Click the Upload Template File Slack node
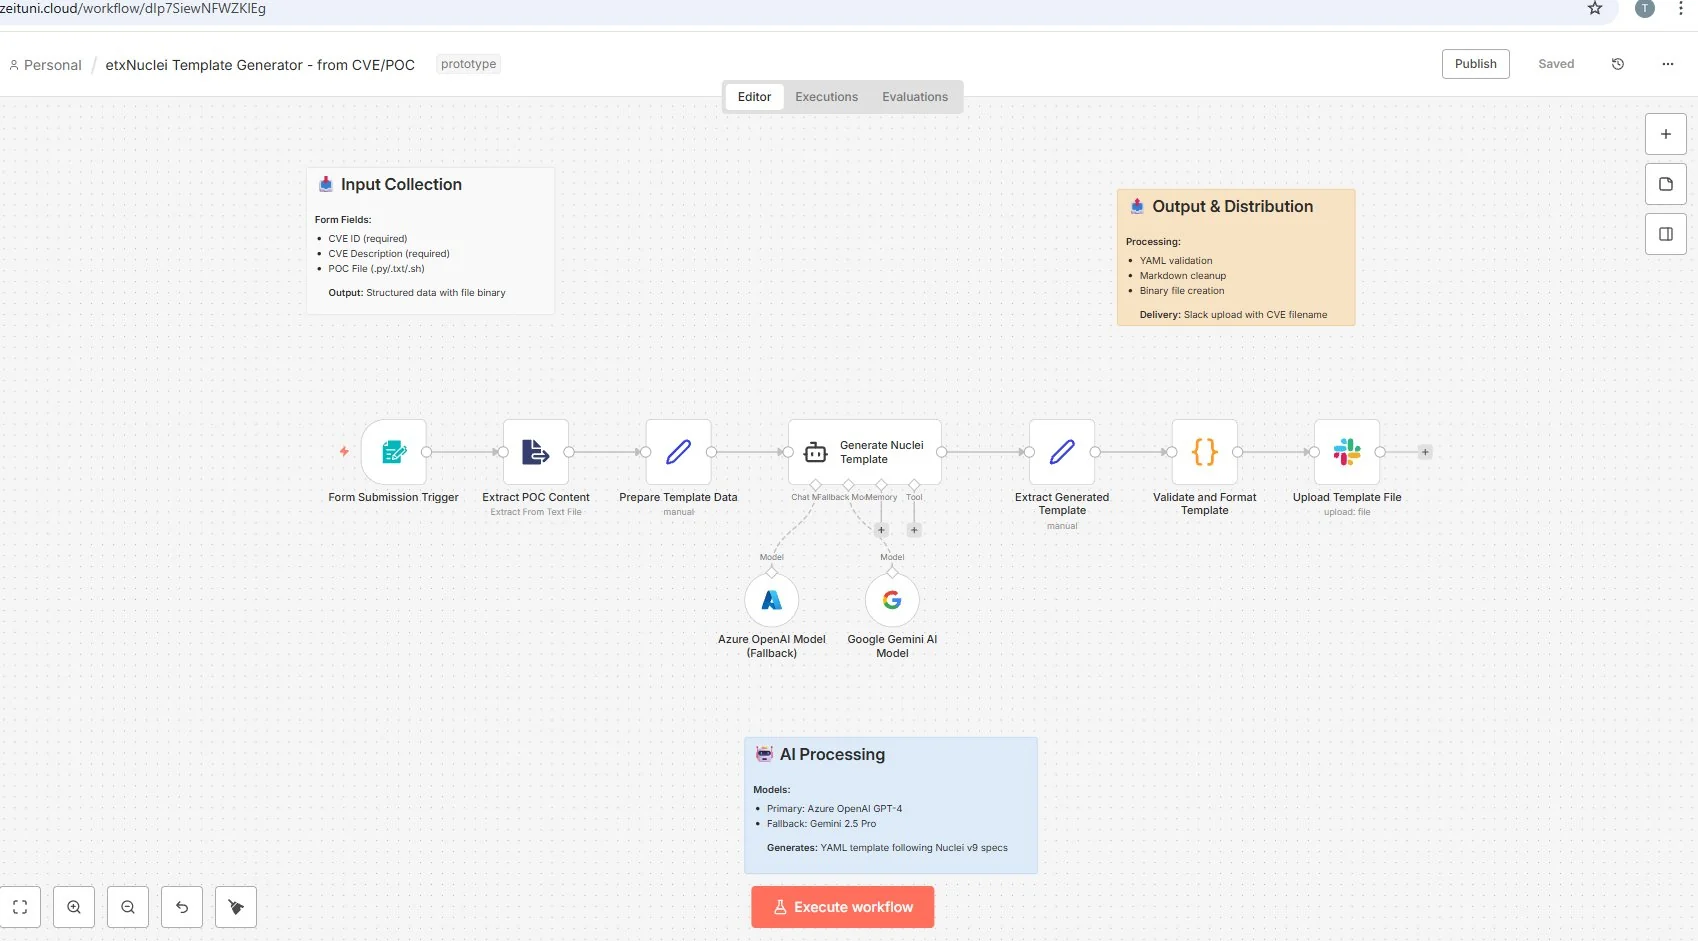Viewport: 1698px width, 941px height. coord(1346,452)
